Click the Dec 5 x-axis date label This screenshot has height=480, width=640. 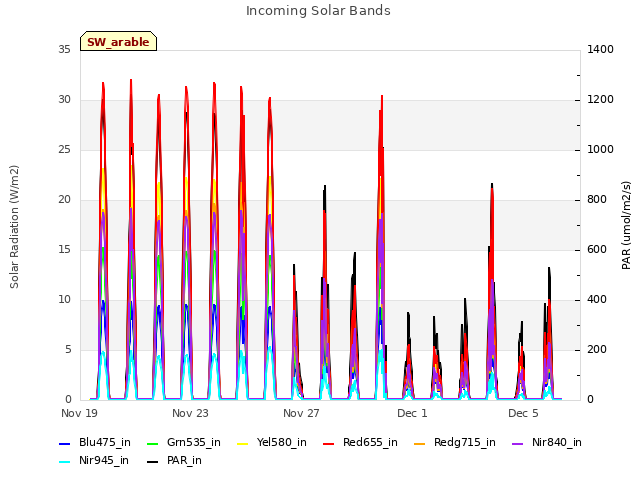tap(523, 413)
